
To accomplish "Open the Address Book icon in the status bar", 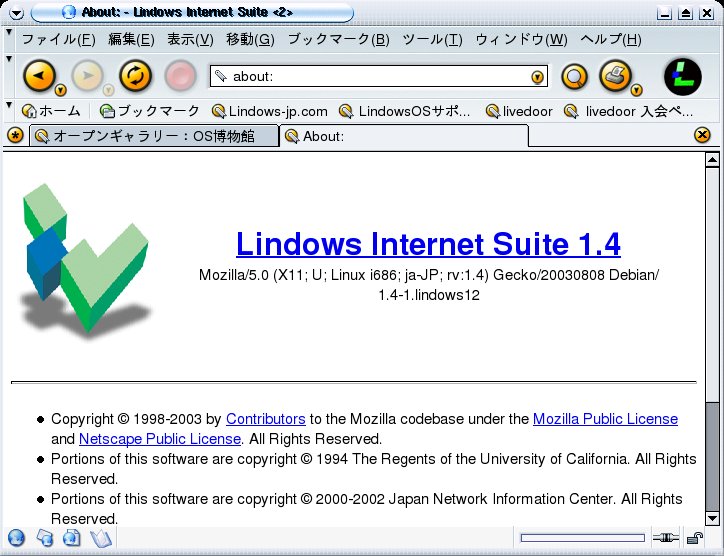I will [x=100, y=538].
